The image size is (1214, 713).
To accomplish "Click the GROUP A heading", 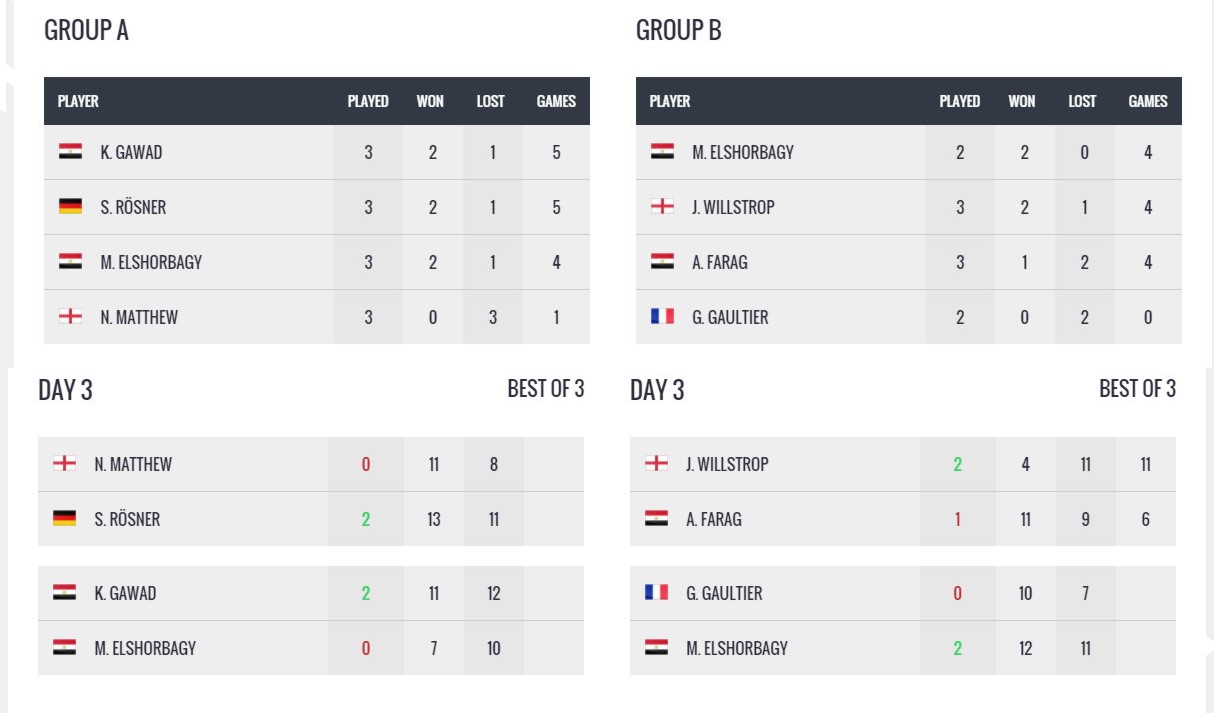I will click(86, 31).
